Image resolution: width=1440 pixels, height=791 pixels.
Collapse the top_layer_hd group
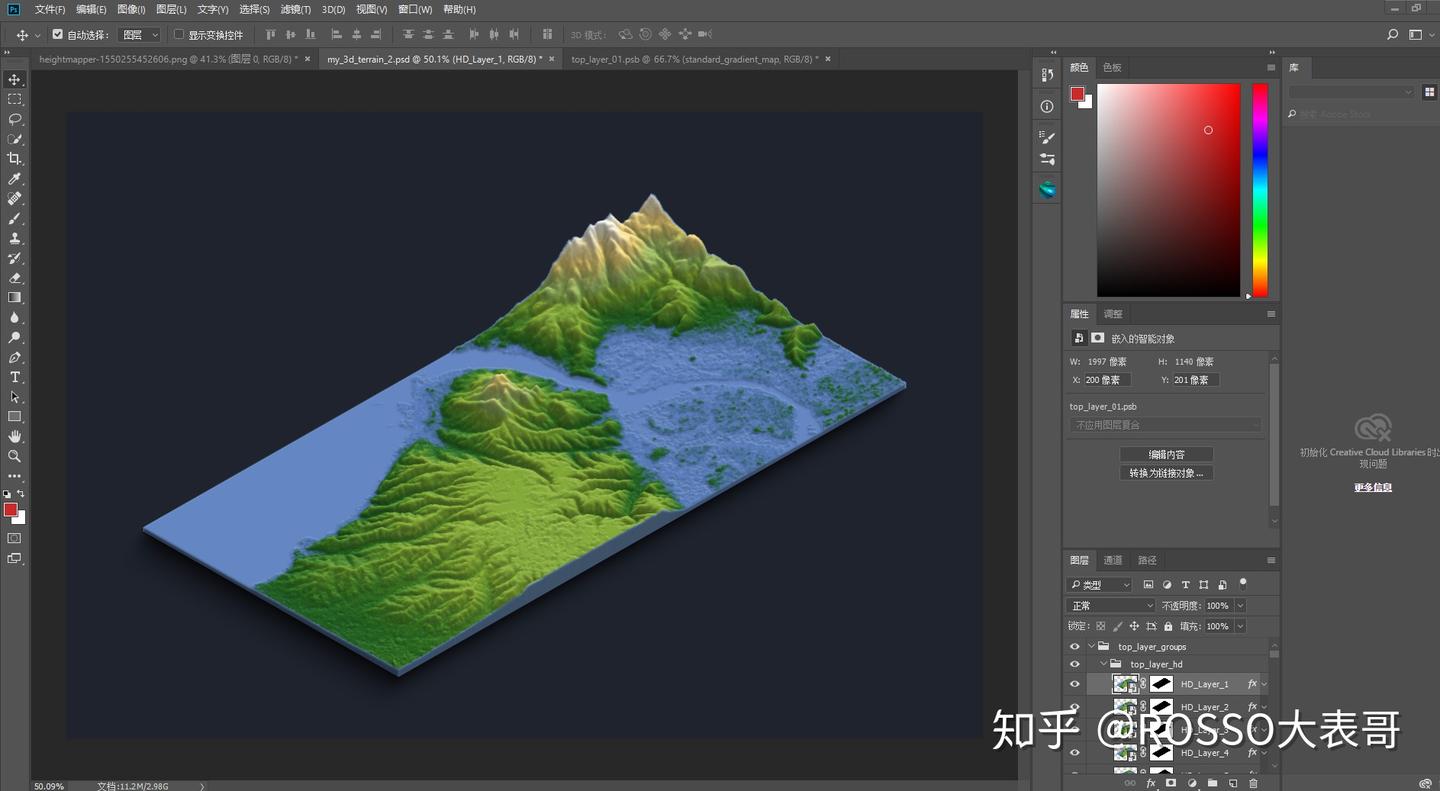coord(1103,663)
